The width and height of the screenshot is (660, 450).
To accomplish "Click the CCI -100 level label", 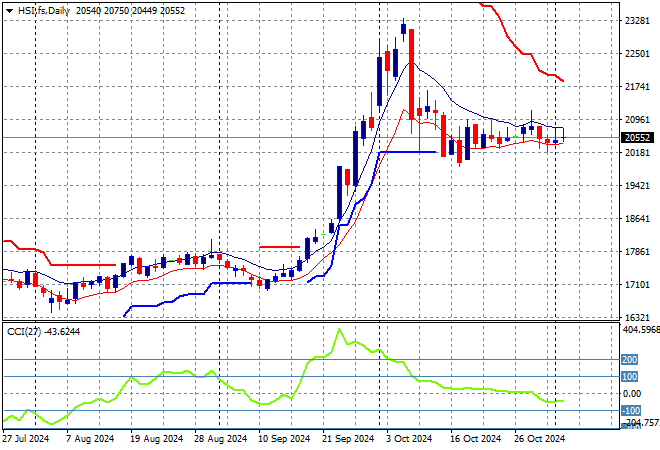I will pos(630,410).
